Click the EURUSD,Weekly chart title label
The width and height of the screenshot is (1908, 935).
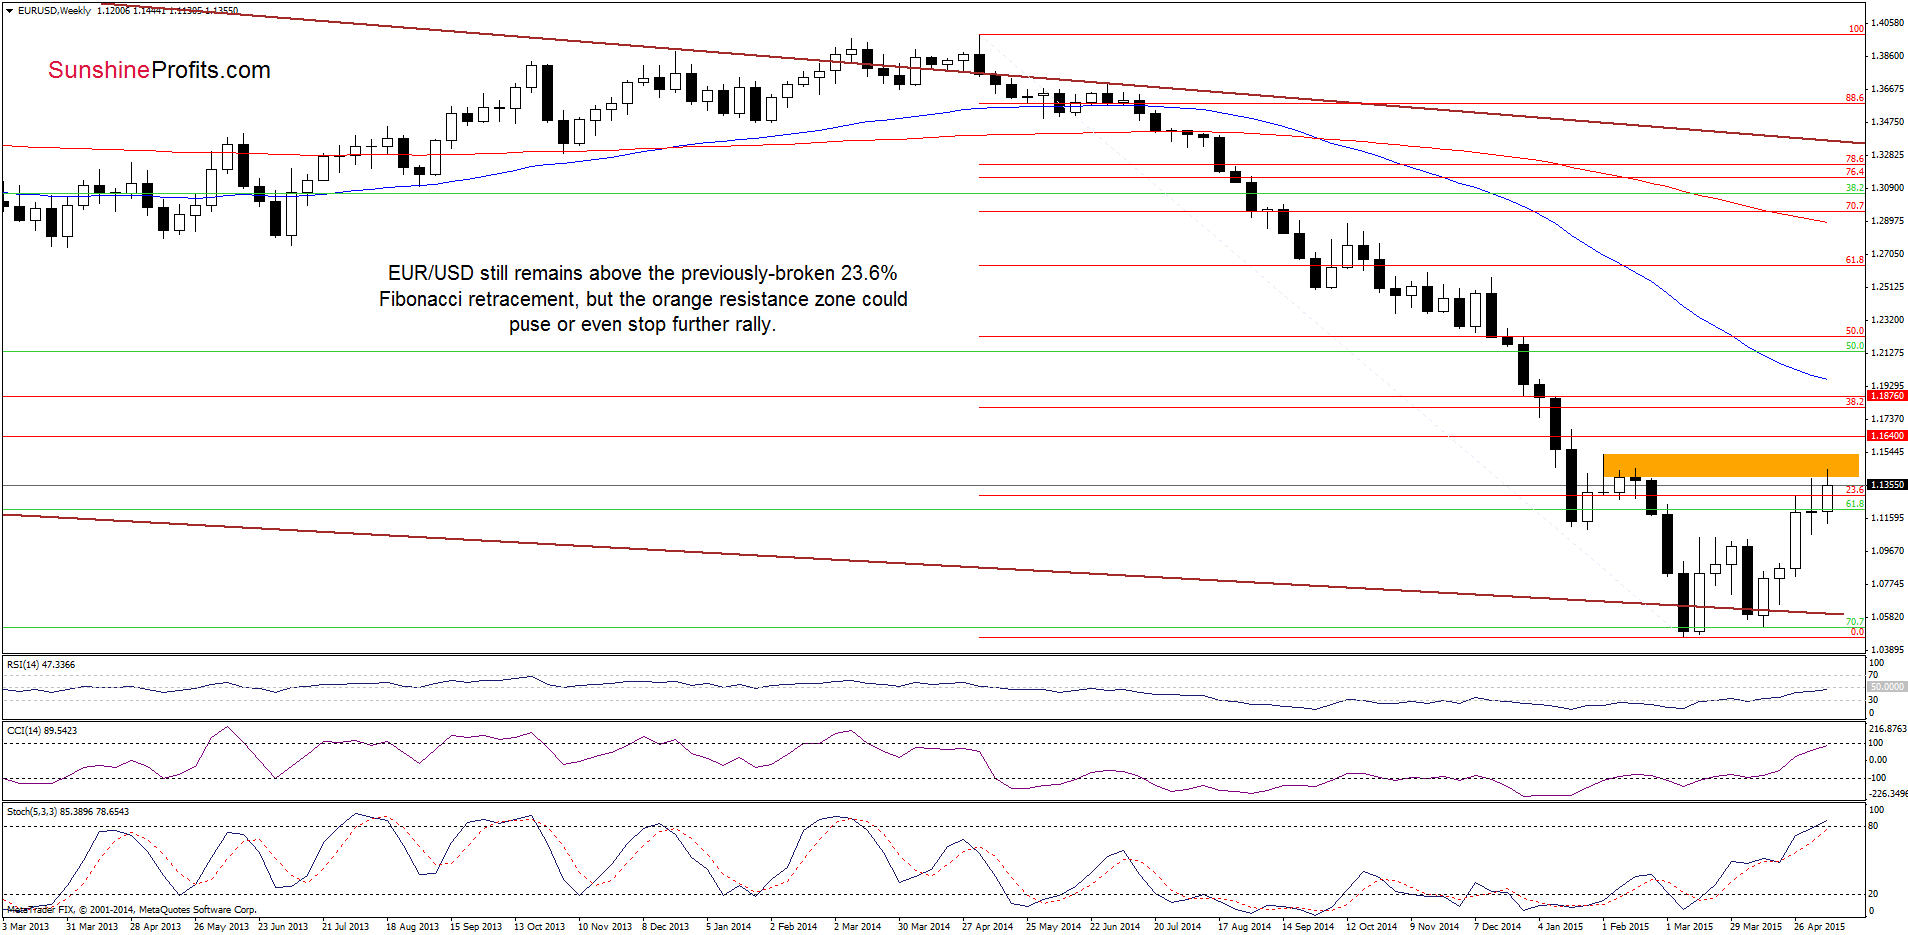54,11
